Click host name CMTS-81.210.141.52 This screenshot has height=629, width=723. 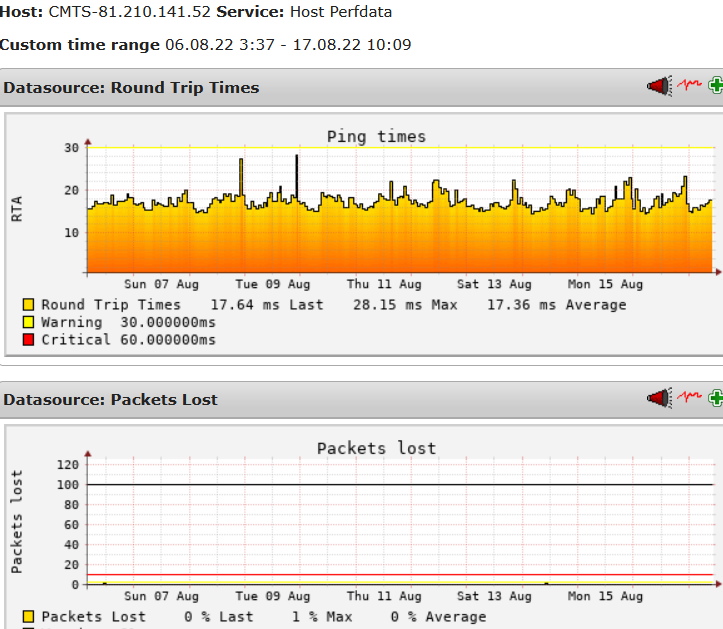click(130, 12)
